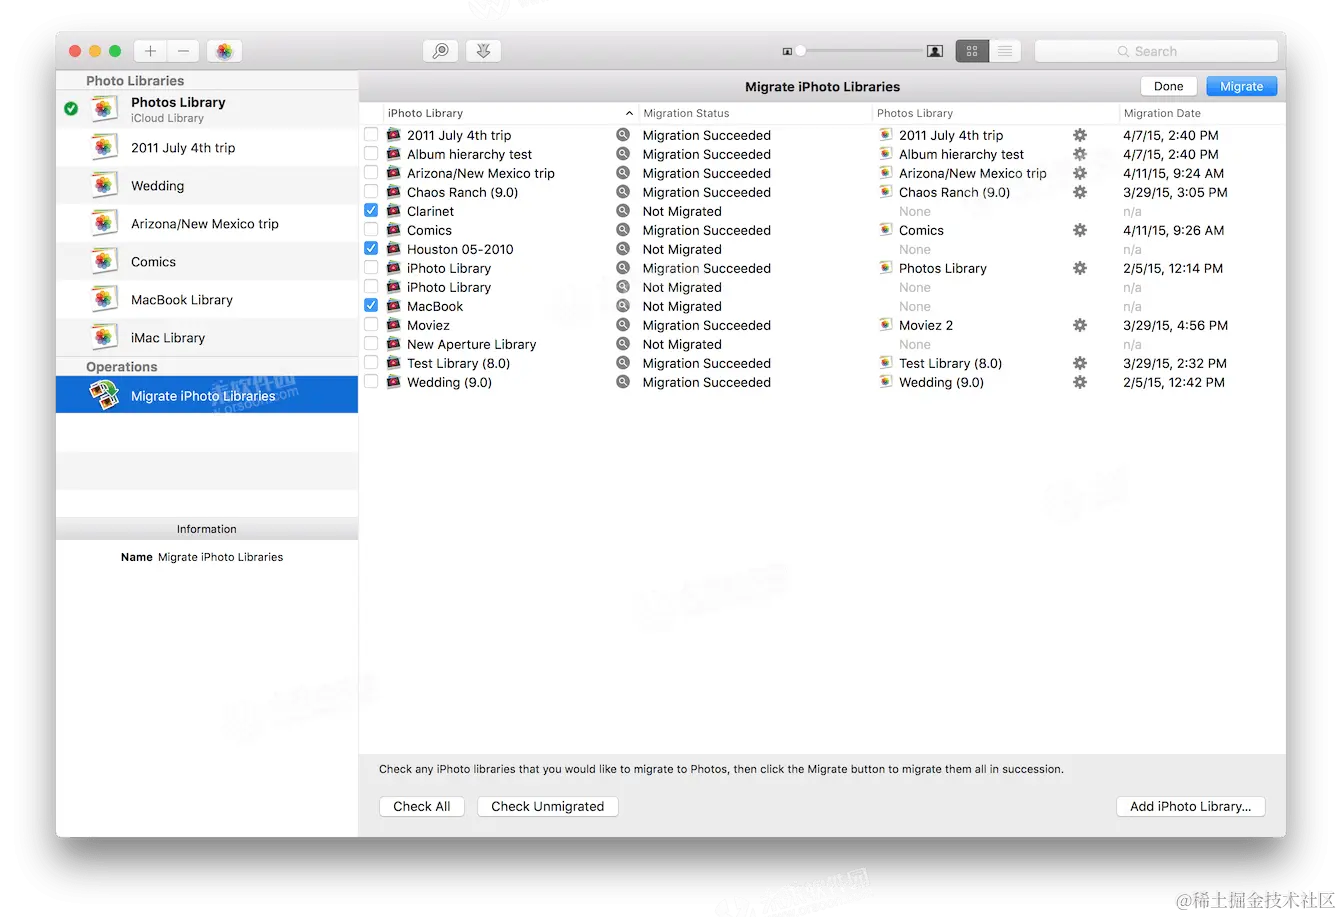
Task: Select Comics library in sidebar
Action: coord(207,262)
